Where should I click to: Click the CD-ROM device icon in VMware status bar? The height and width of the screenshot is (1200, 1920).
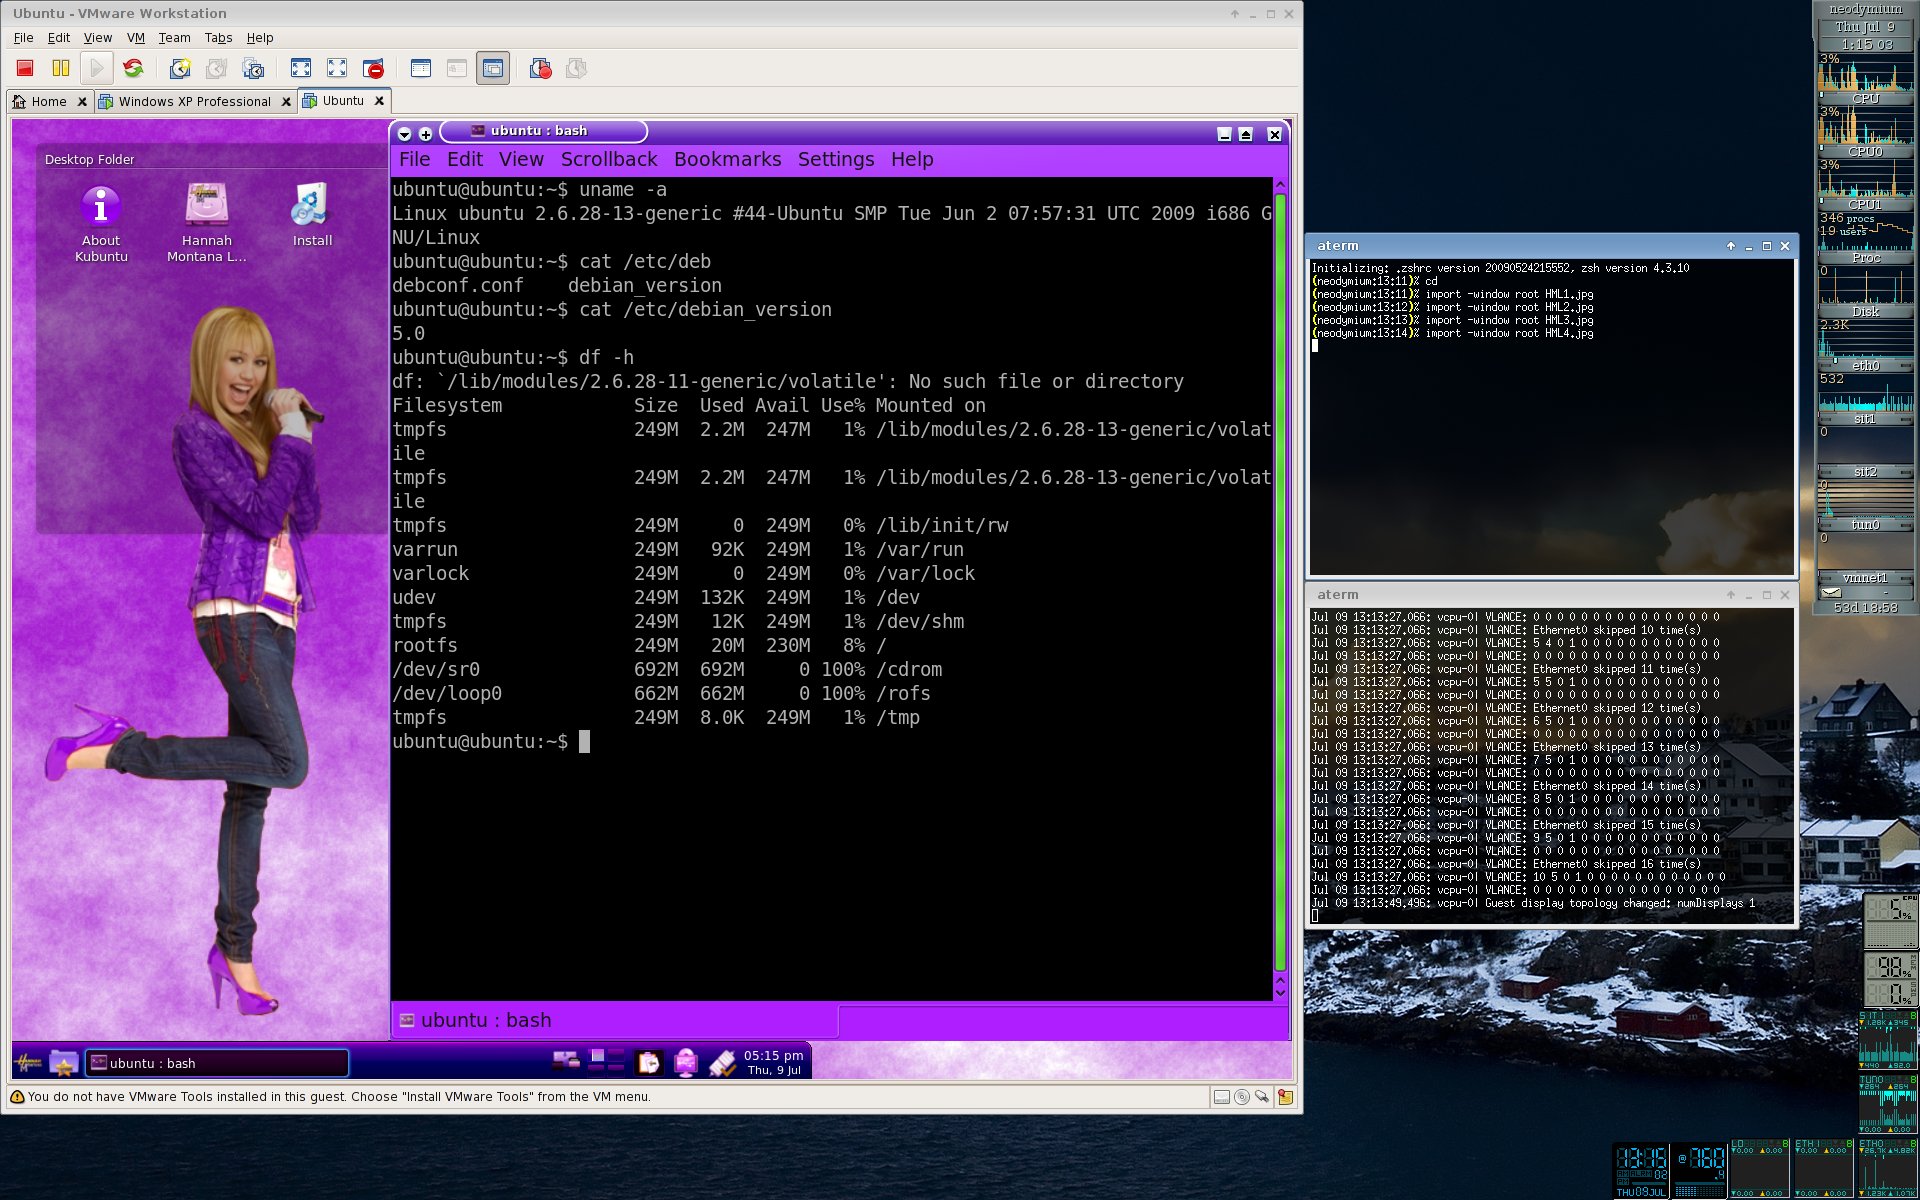pos(1242,1097)
